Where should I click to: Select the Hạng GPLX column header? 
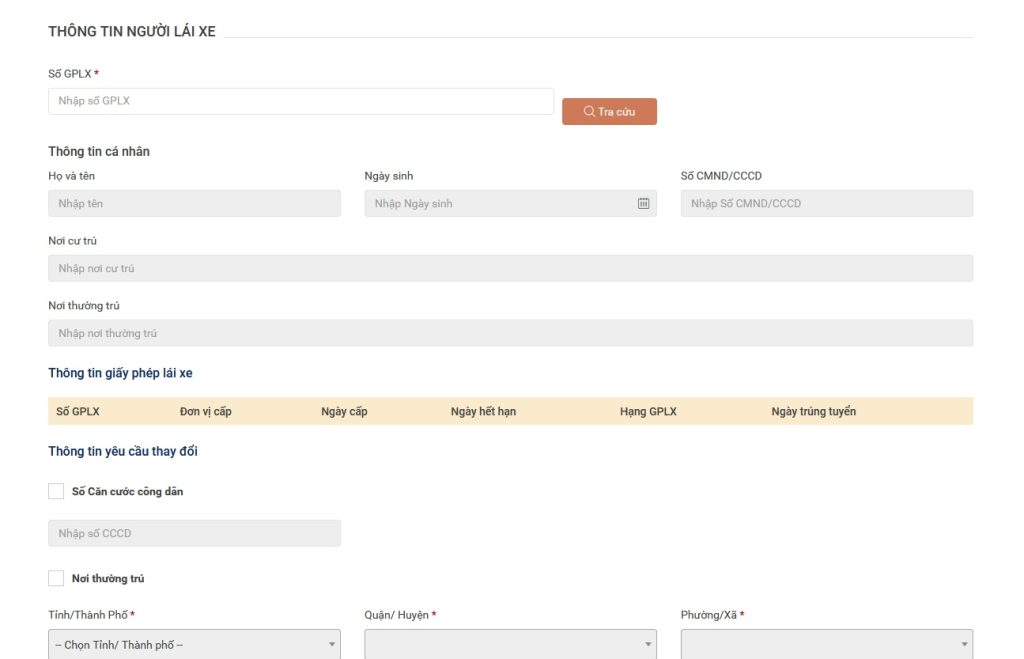(648, 412)
